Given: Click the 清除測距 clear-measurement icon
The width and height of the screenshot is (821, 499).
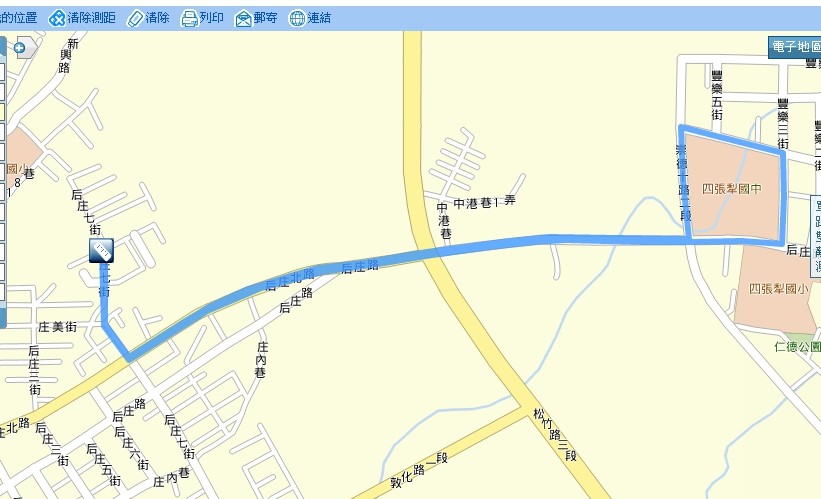Looking at the screenshot, I should [56, 18].
